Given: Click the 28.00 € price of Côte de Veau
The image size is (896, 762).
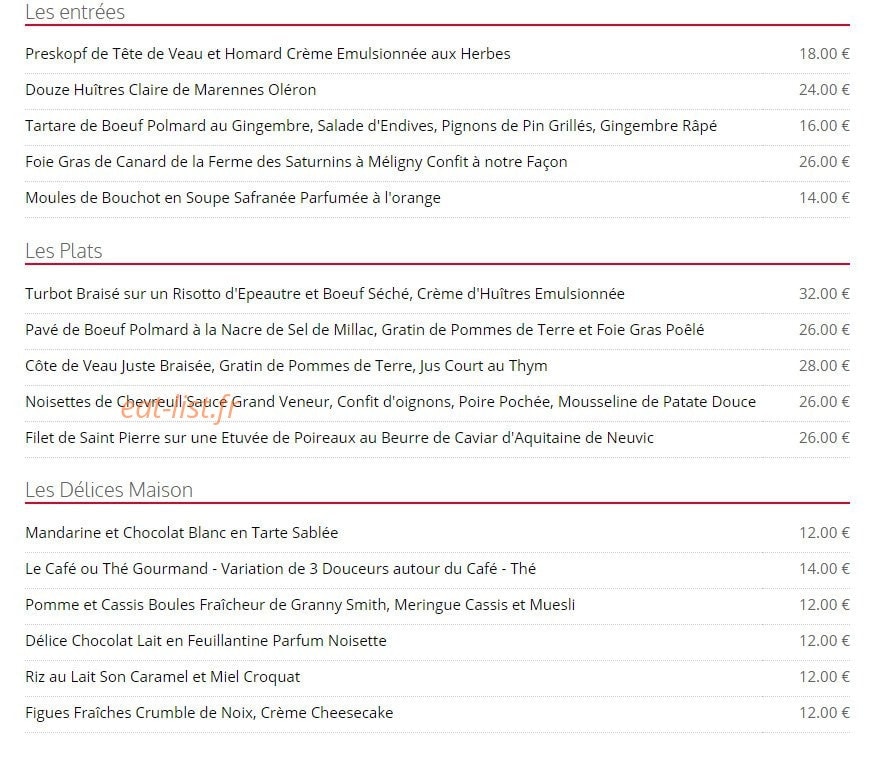Looking at the screenshot, I should pyautogui.click(x=824, y=366).
